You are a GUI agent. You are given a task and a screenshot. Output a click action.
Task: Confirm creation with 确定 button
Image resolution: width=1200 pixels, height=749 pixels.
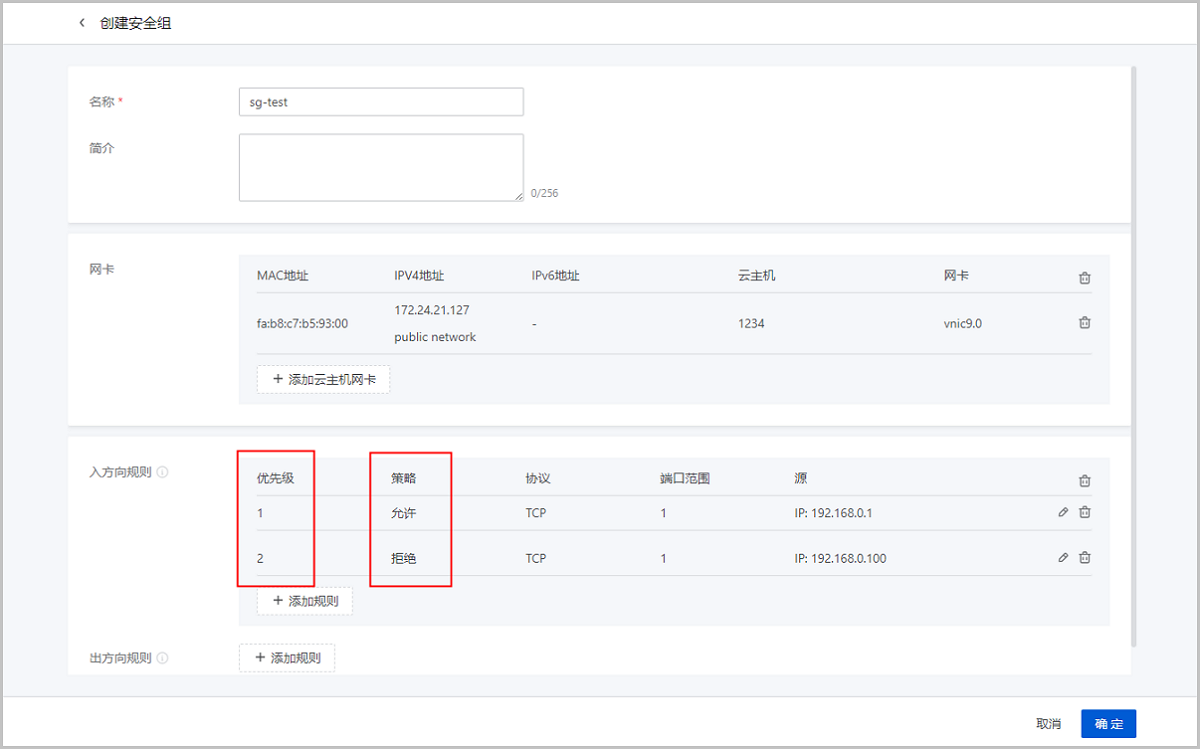pyautogui.click(x=1108, y=724)
